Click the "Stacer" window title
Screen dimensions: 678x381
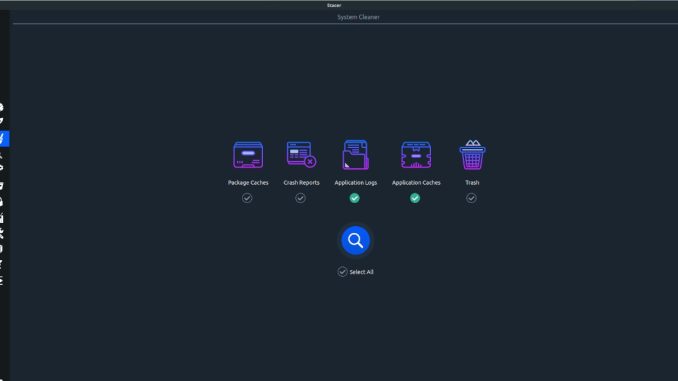point(334,5)
